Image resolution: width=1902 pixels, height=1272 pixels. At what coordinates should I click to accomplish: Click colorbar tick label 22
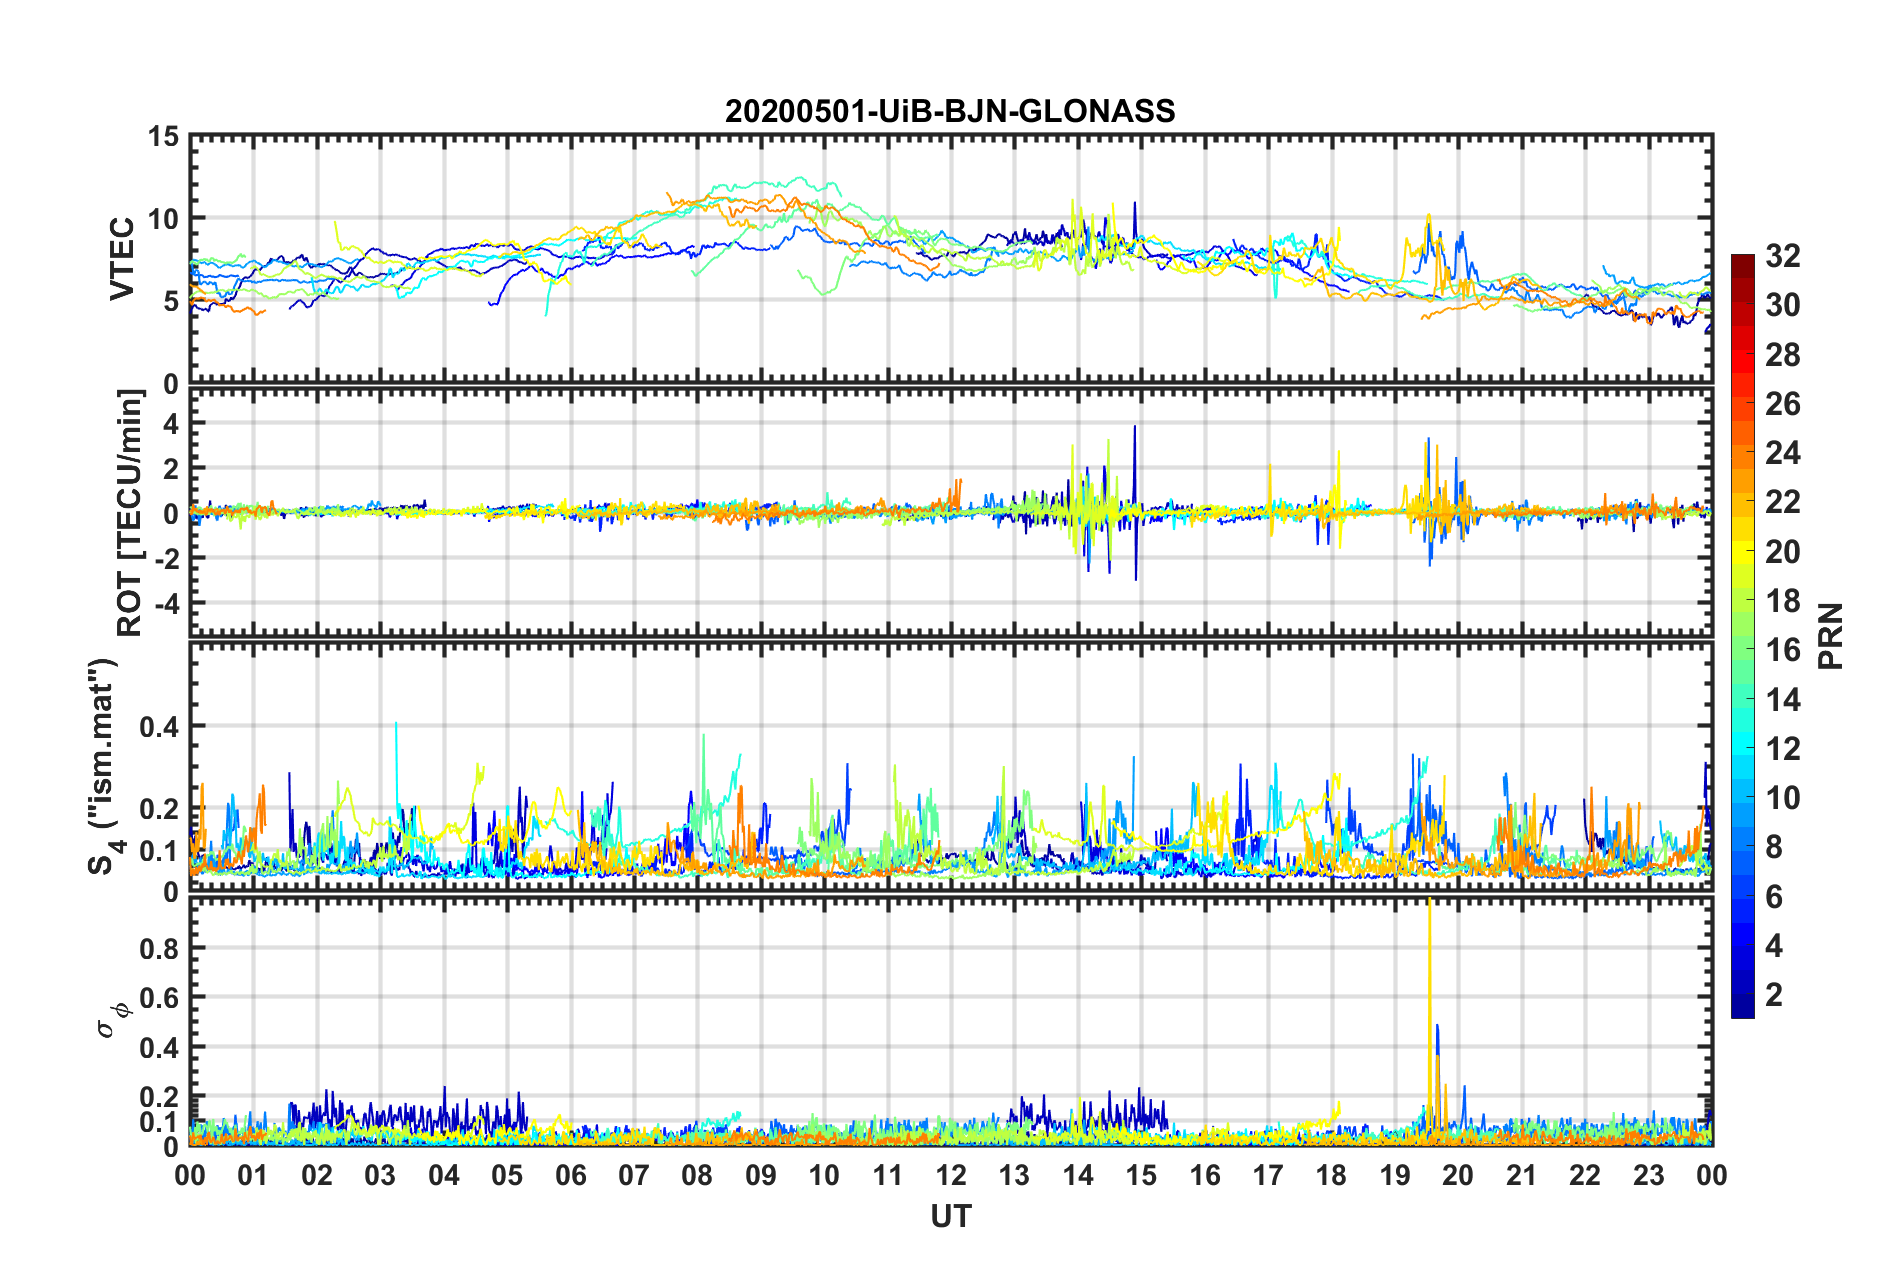(1782, 502)
